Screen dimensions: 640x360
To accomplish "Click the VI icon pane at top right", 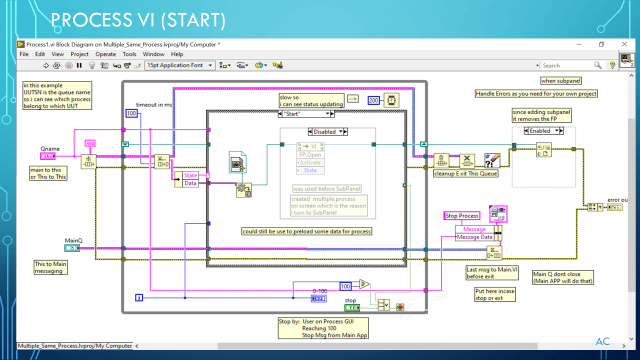I will [x=627, y=60].
